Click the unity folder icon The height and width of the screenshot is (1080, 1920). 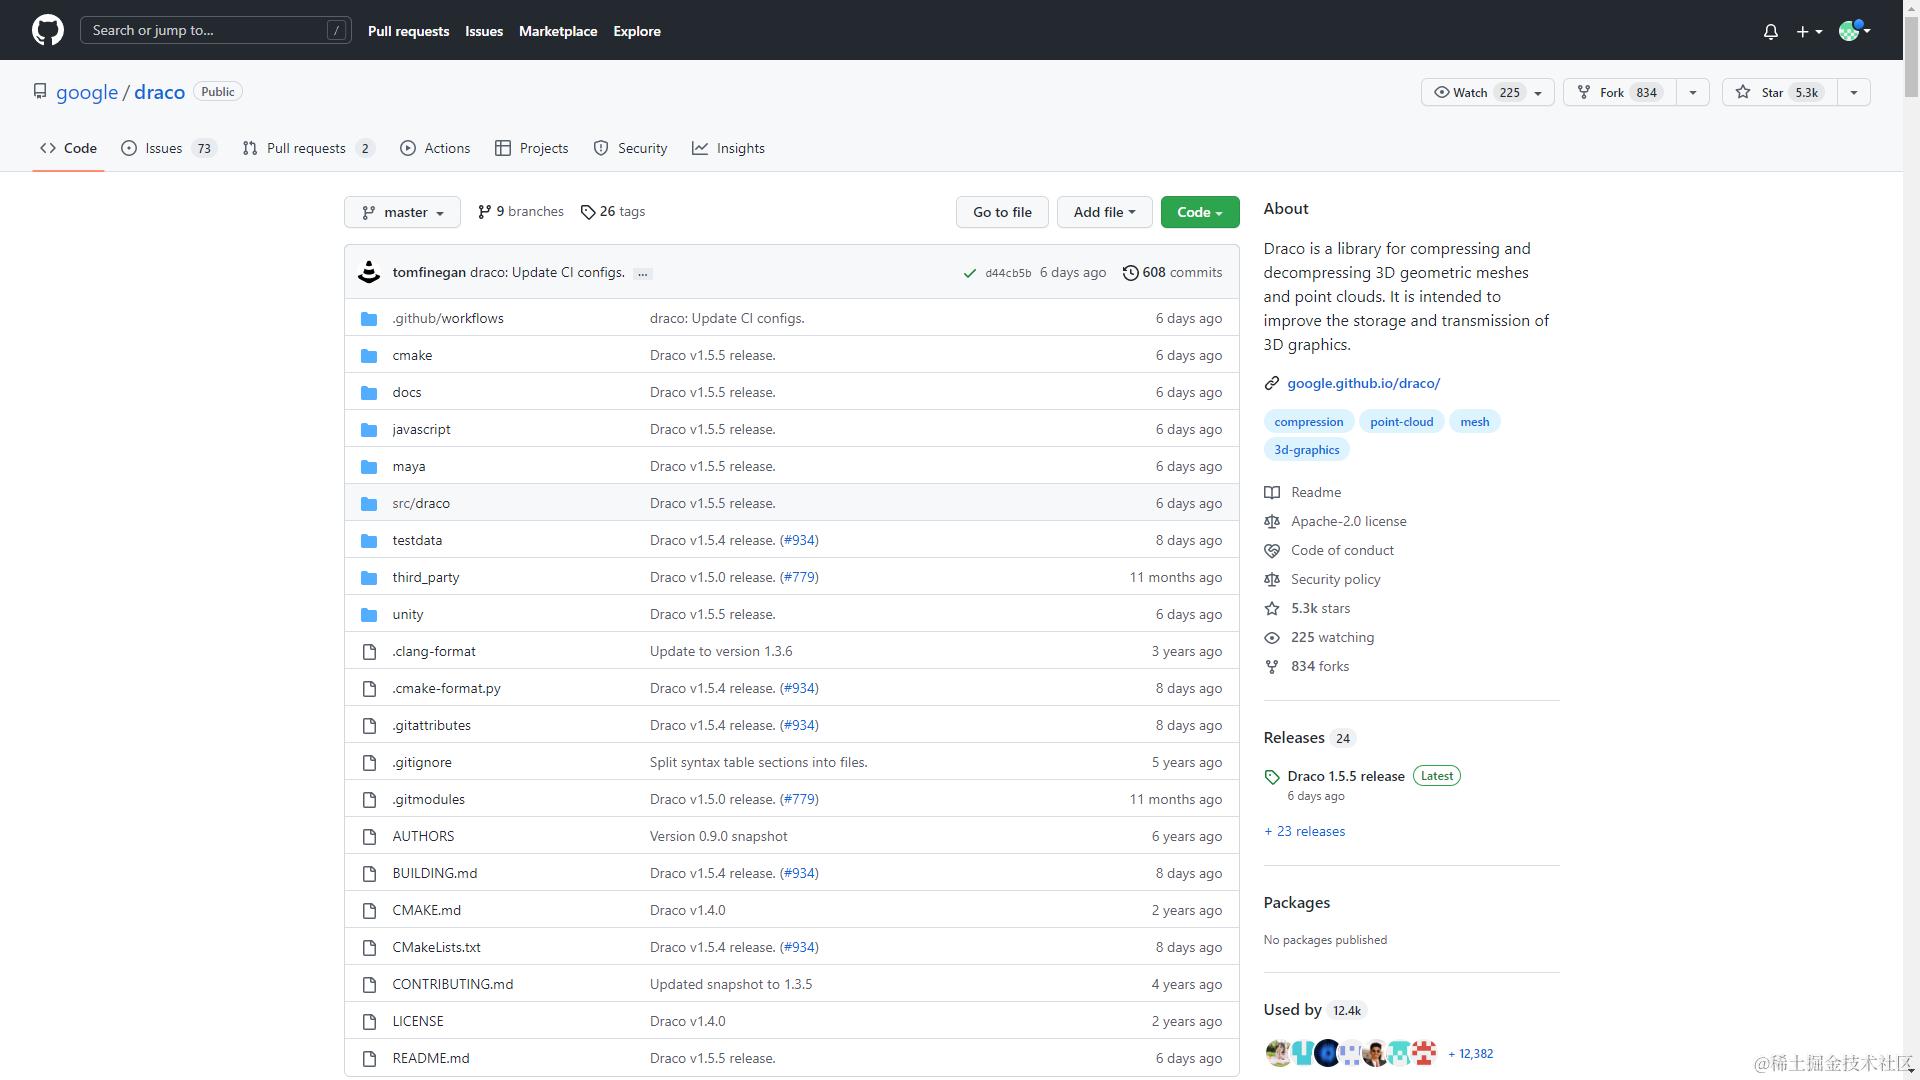(369, 614)
